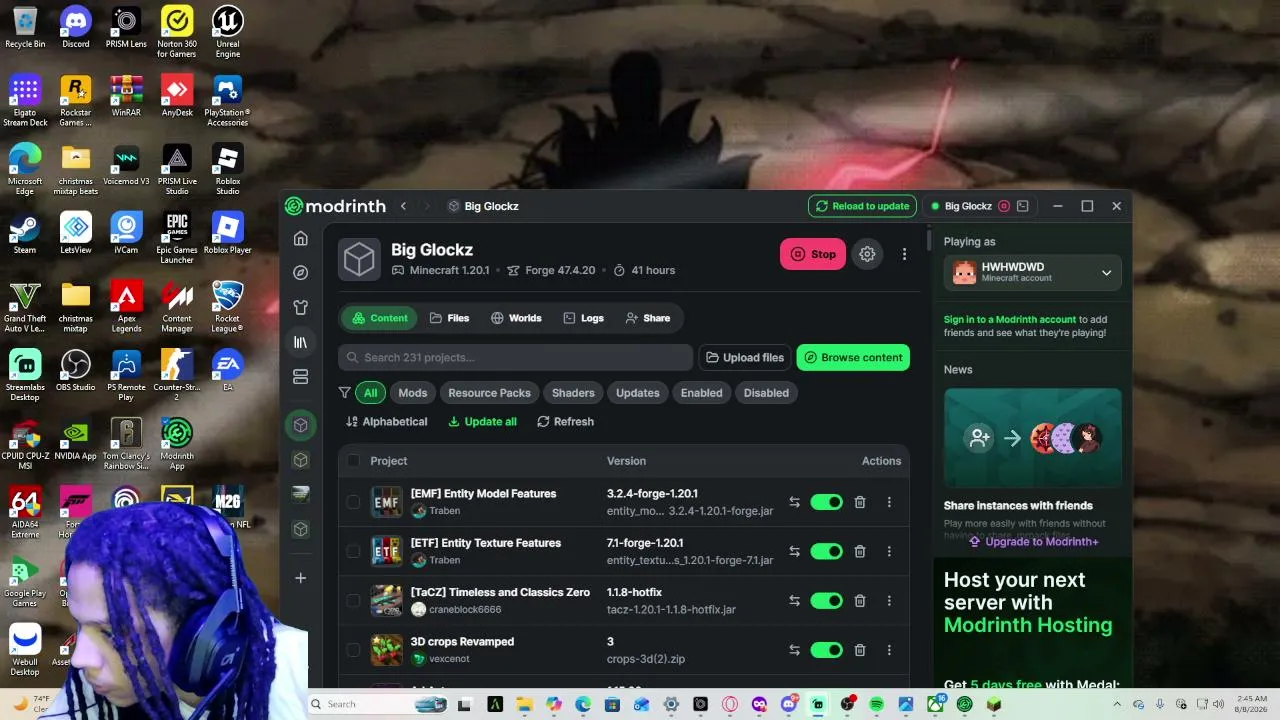1280x720 pixels.
Task: Open Spotify from the taskbar
Action: click(877, 704)
